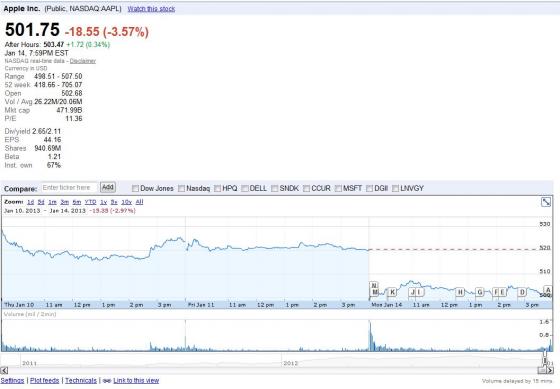The image size is (560, 389).
Task: Click the Beta value 1.21
Action: click(54, 156)
